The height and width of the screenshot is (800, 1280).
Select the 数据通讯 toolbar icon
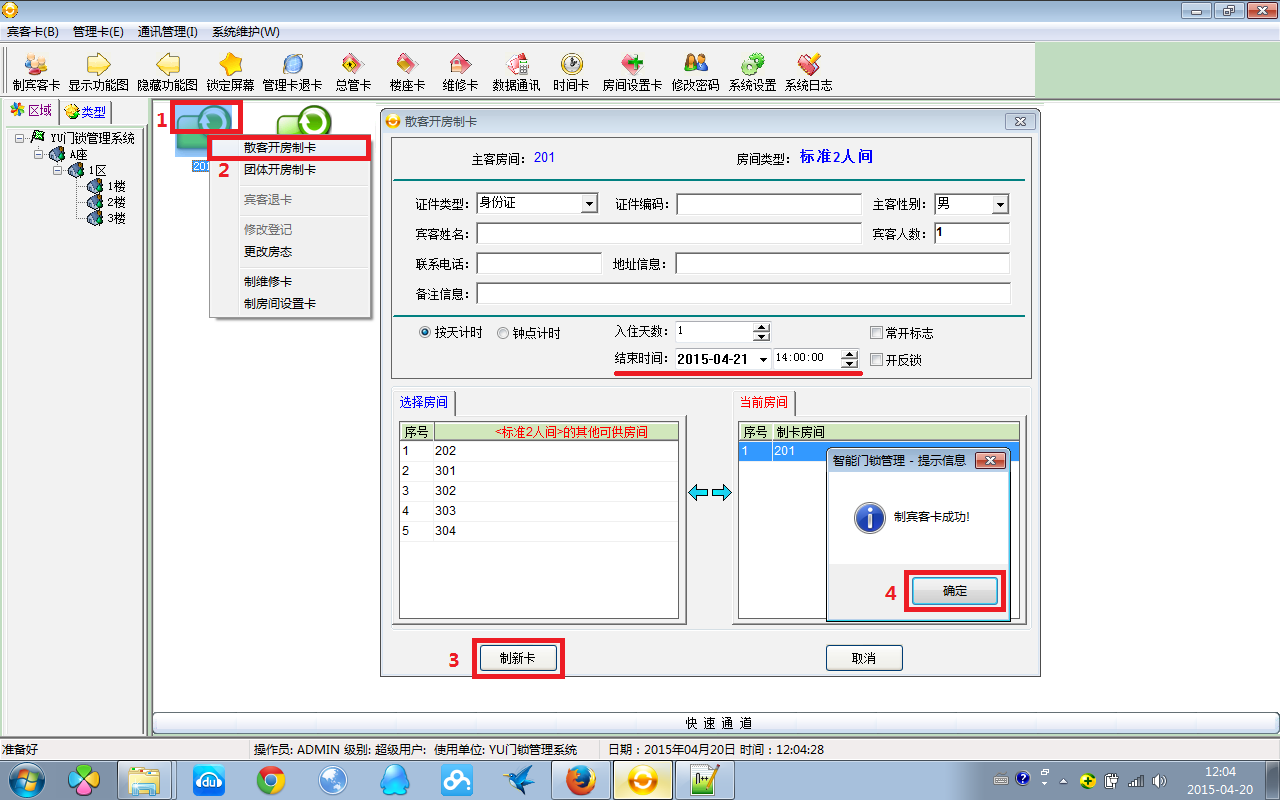(x=516, y=65)
